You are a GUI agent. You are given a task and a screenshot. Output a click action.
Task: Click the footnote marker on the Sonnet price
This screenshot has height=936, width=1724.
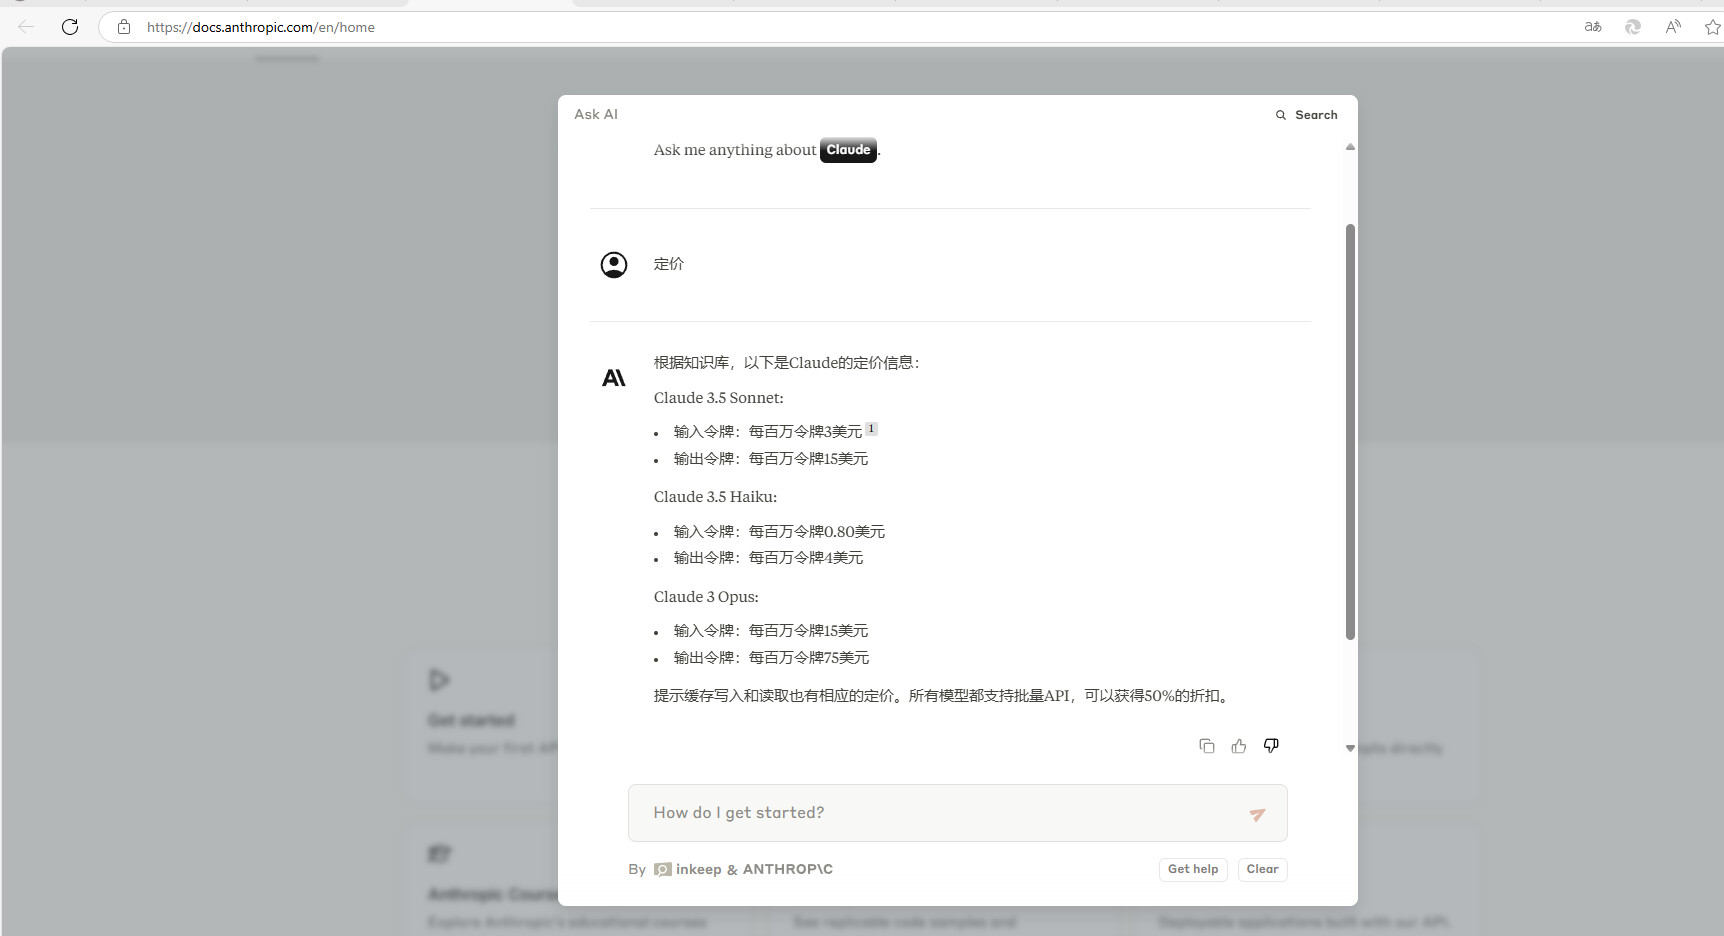pyautogui.click(x=871, y=427)
